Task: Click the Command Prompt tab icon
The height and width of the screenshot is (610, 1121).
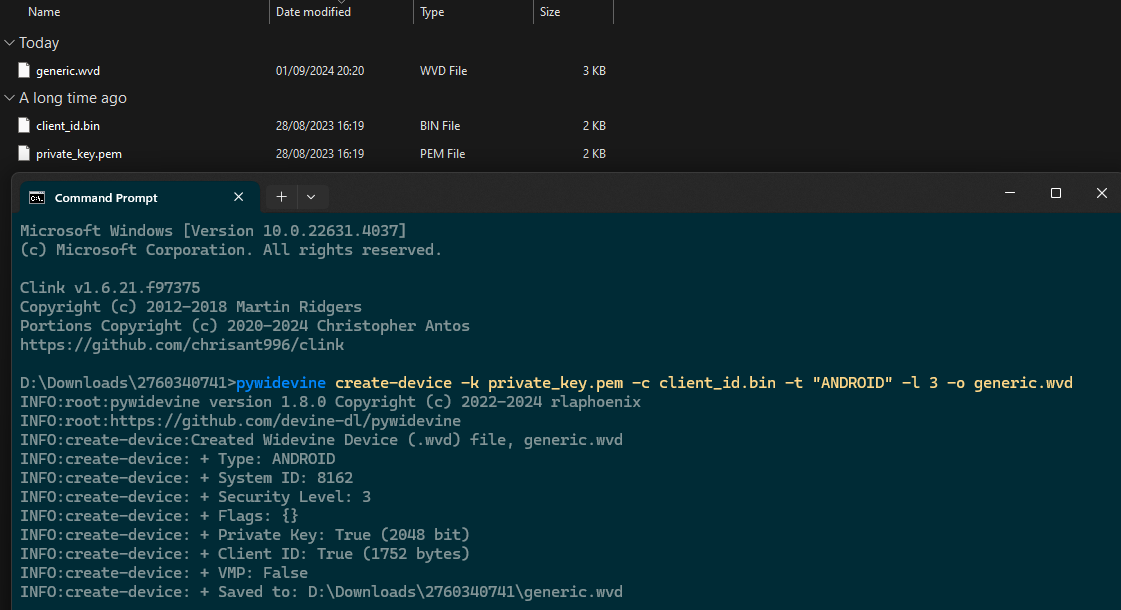Action: point(36,198)
